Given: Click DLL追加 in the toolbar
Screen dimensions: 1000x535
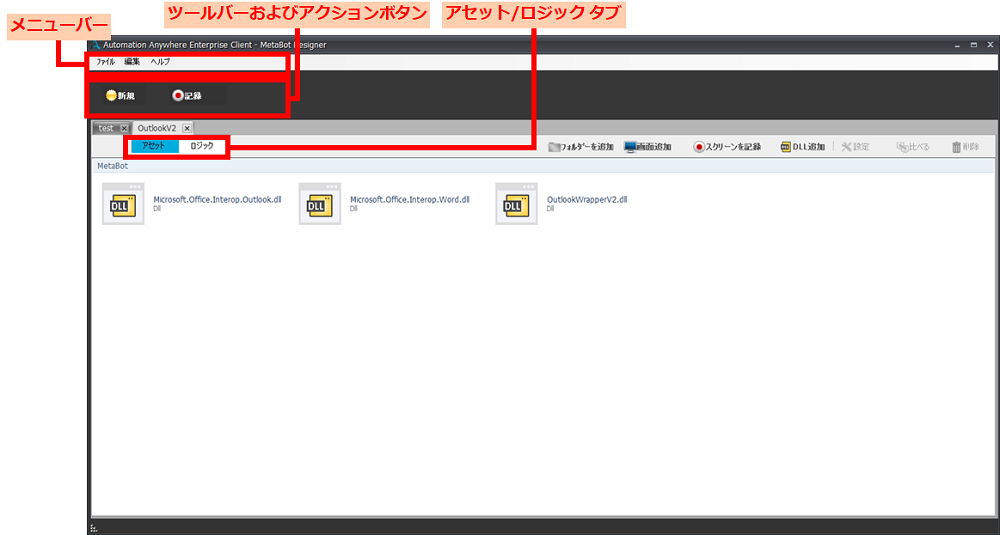Looking at the screenshot, I should (x=803, y=147).
